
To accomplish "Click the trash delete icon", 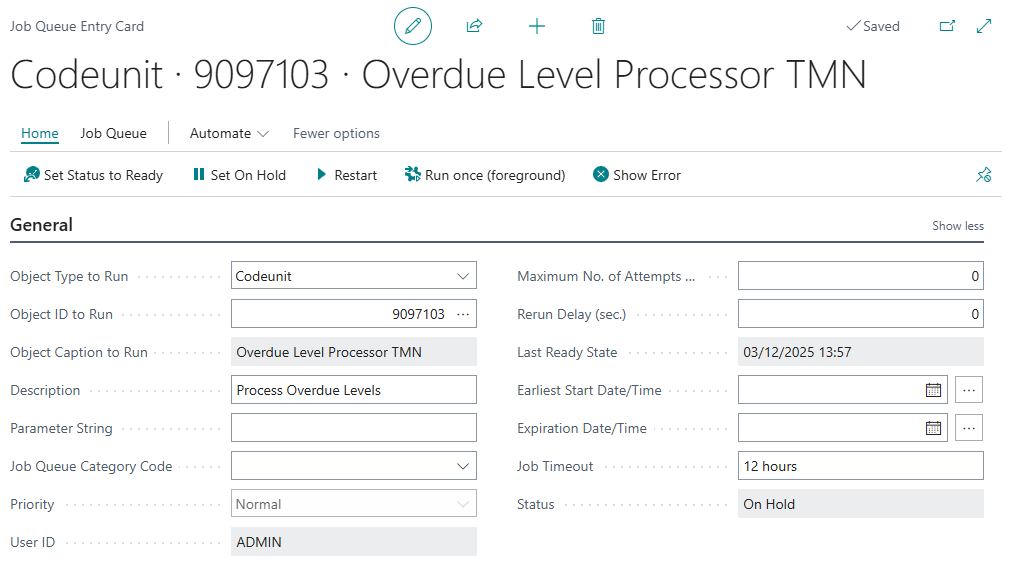I will (x=598, y=26).
